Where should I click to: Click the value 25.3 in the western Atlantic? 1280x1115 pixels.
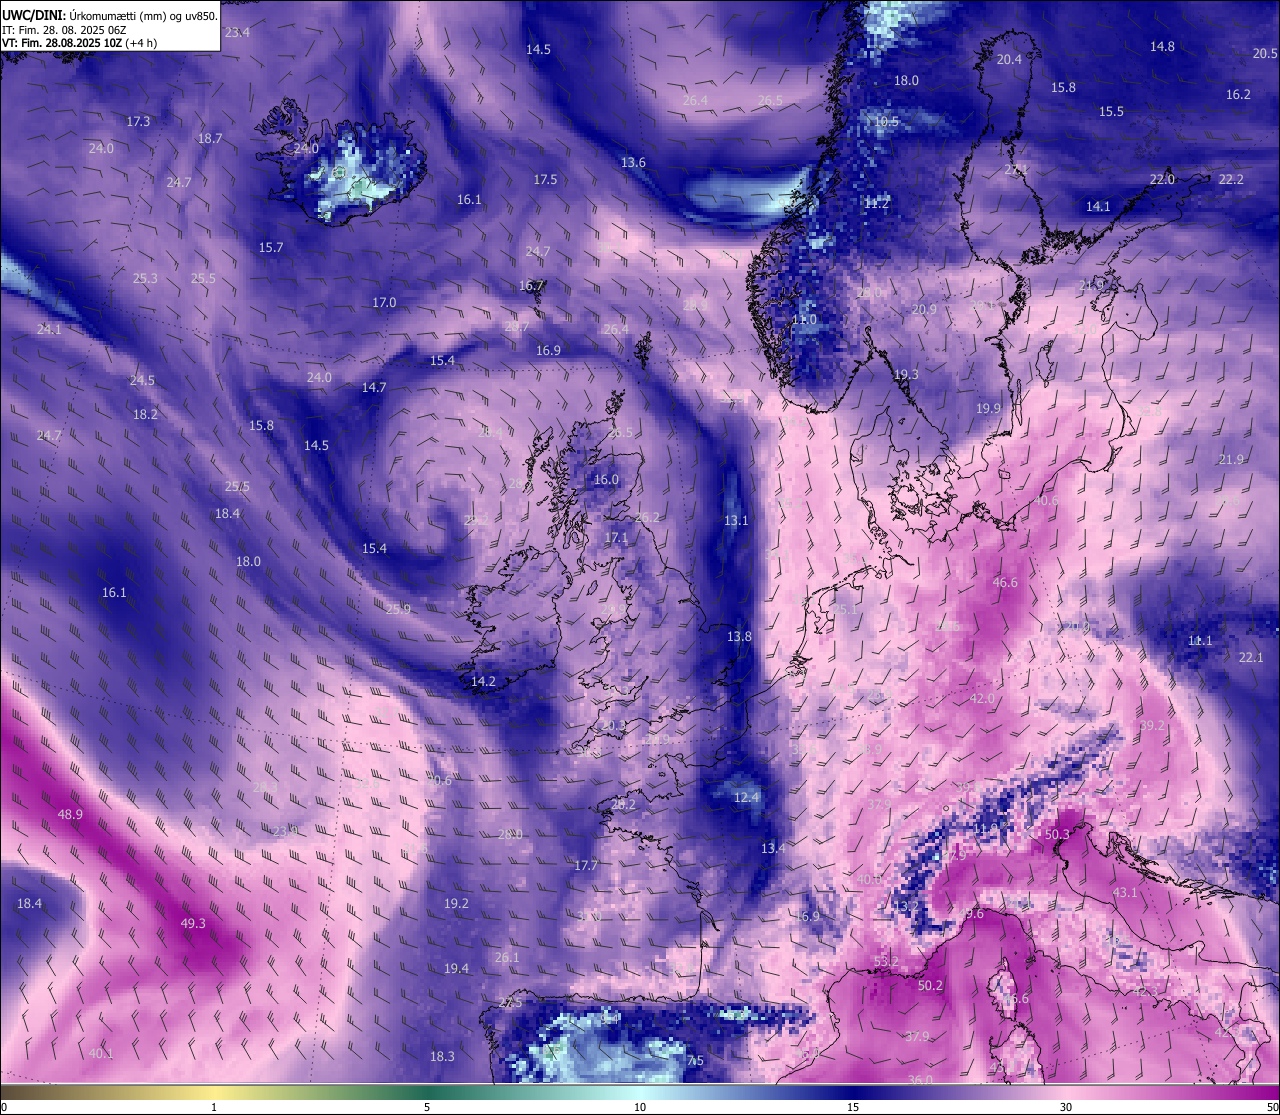coord(145,278)
